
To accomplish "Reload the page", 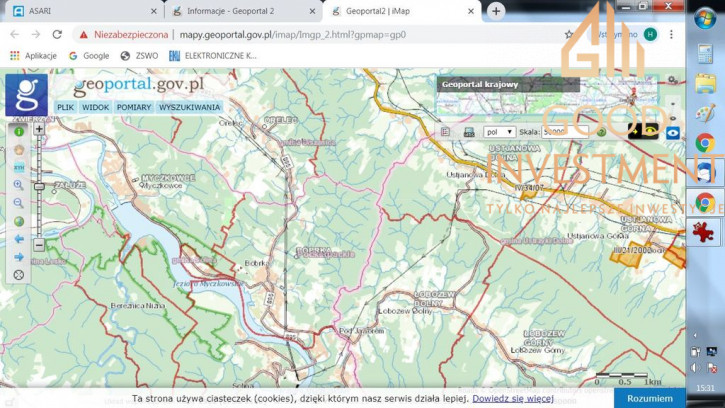I will (57, 34).
